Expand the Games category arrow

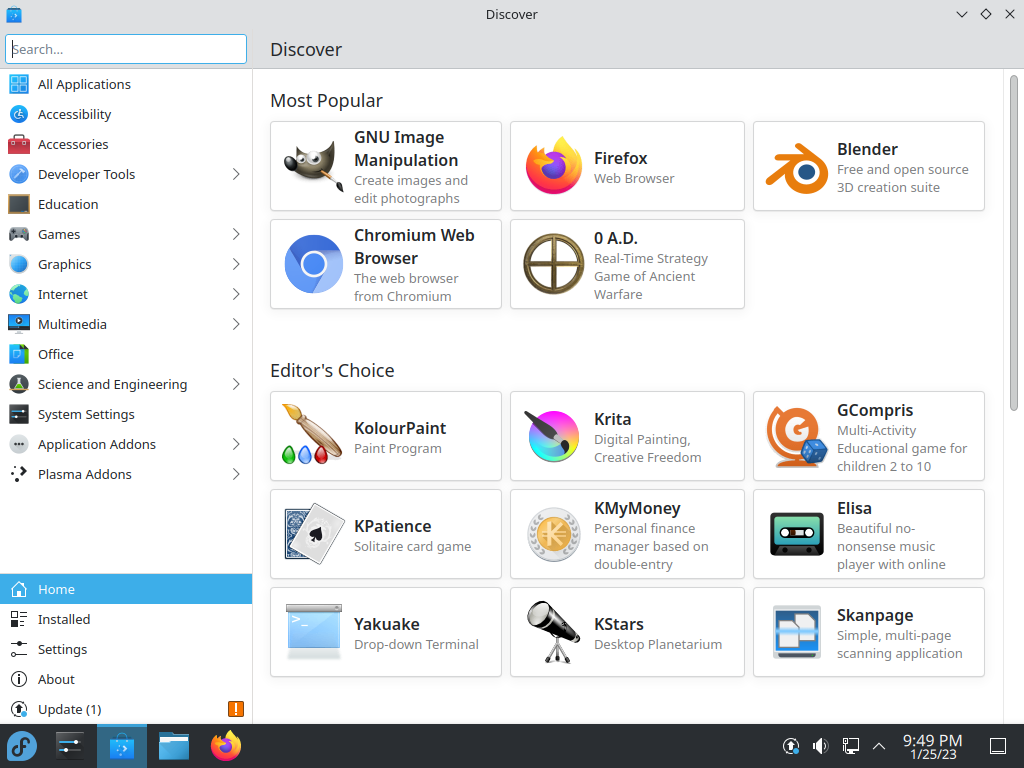click(x=236, y=234)
